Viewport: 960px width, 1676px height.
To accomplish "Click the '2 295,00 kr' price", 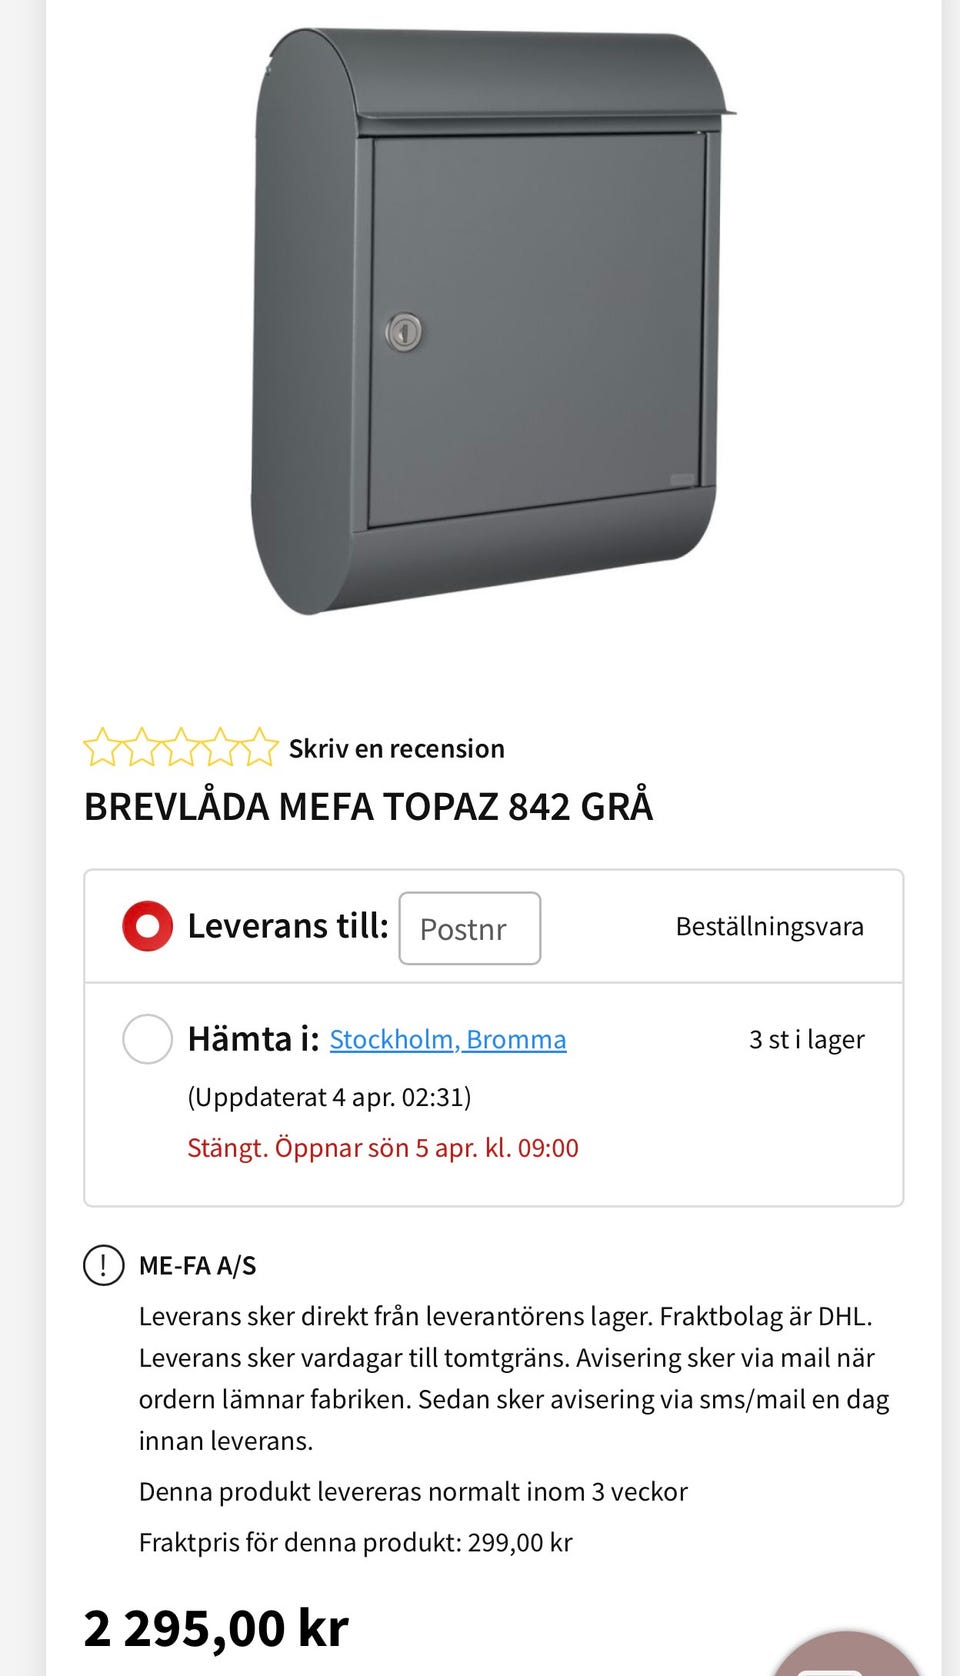I will click(216, 1628).
